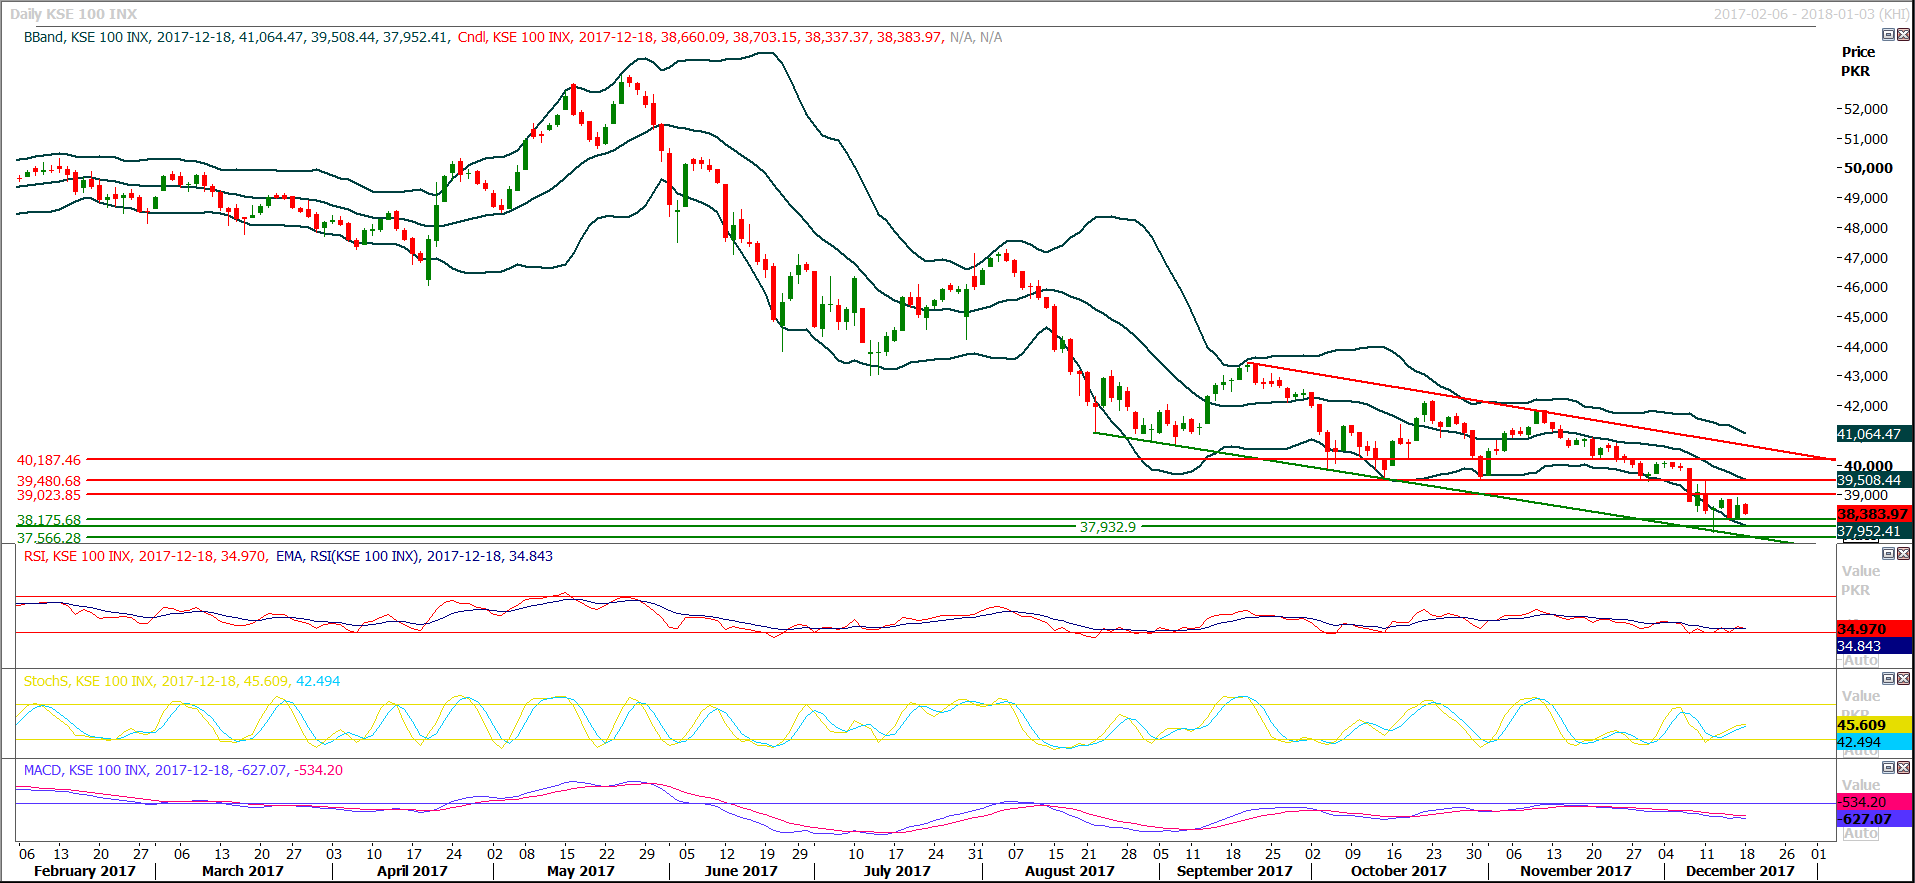The height and width of the screenshot is (883, 1915).
Task: Close the MACD indicator pane
Action: click(x=1903, y=768)
